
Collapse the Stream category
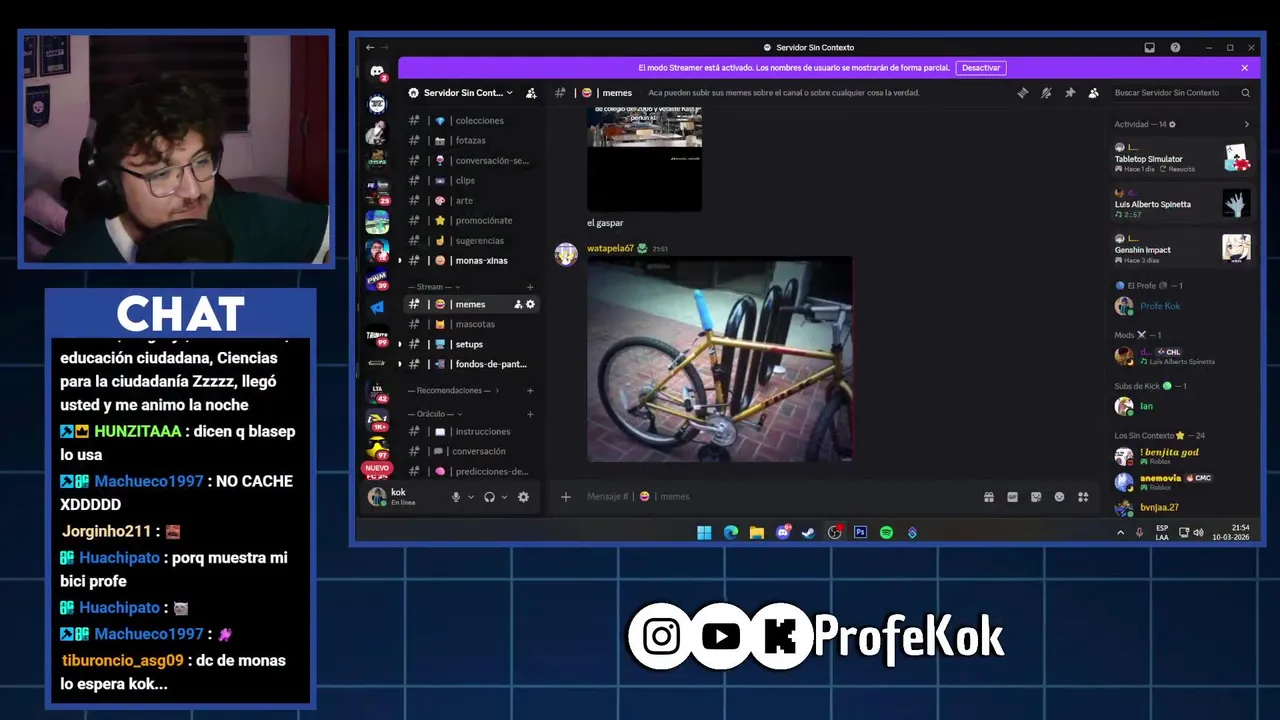tap(436, 287)
